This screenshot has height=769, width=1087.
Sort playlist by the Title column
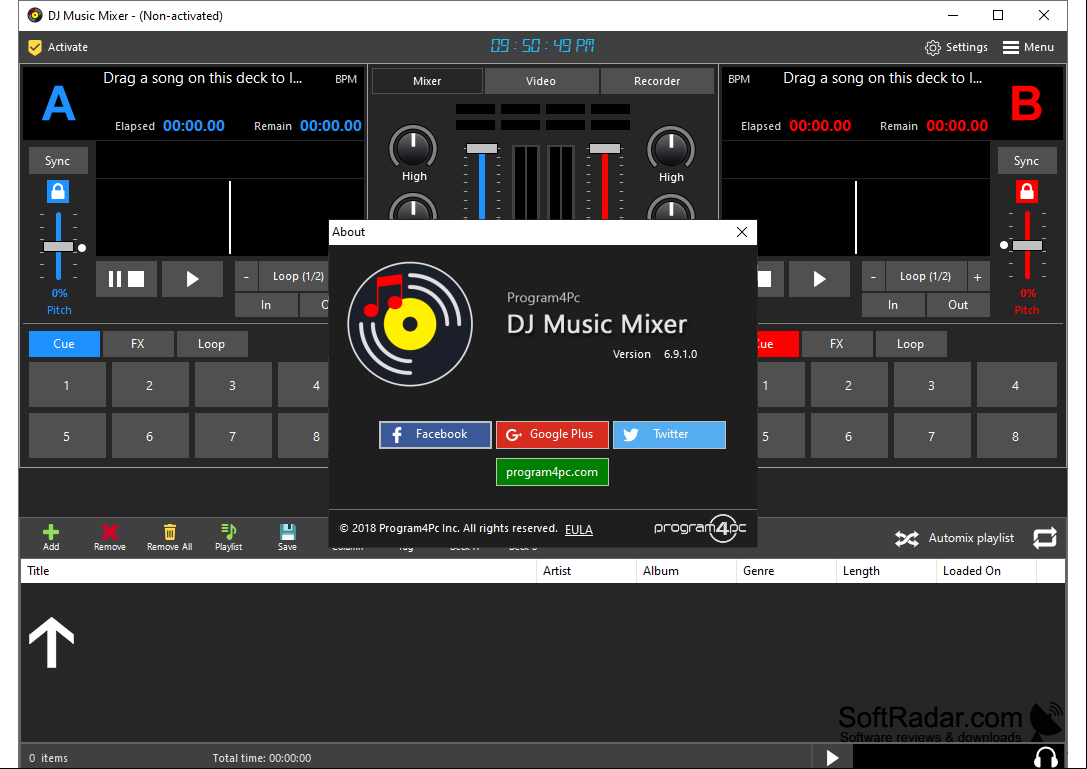[278, 571]
